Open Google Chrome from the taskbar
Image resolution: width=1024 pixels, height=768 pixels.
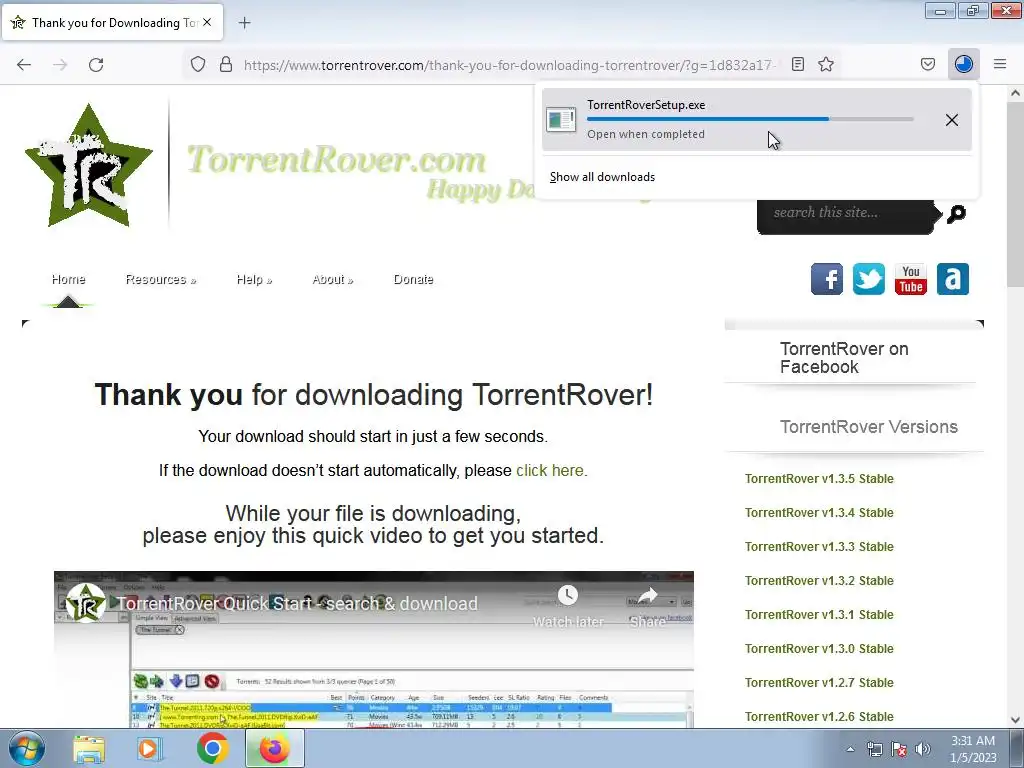(212, 748)
